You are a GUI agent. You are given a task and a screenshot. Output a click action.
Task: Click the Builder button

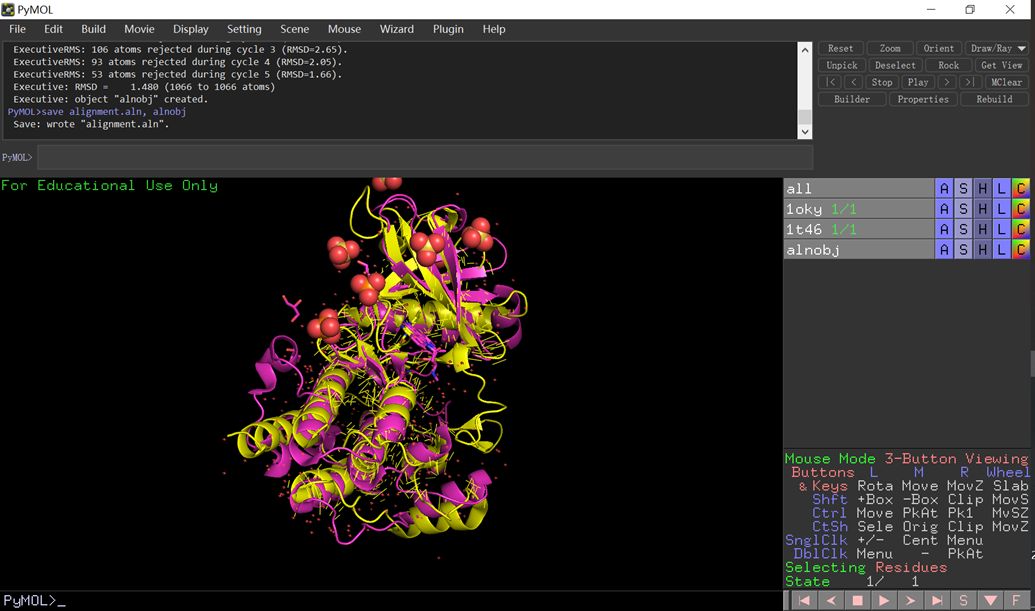851,99
